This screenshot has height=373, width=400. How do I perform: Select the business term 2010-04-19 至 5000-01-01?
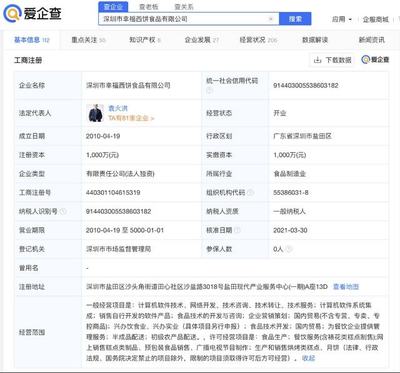tap(125, 230)
